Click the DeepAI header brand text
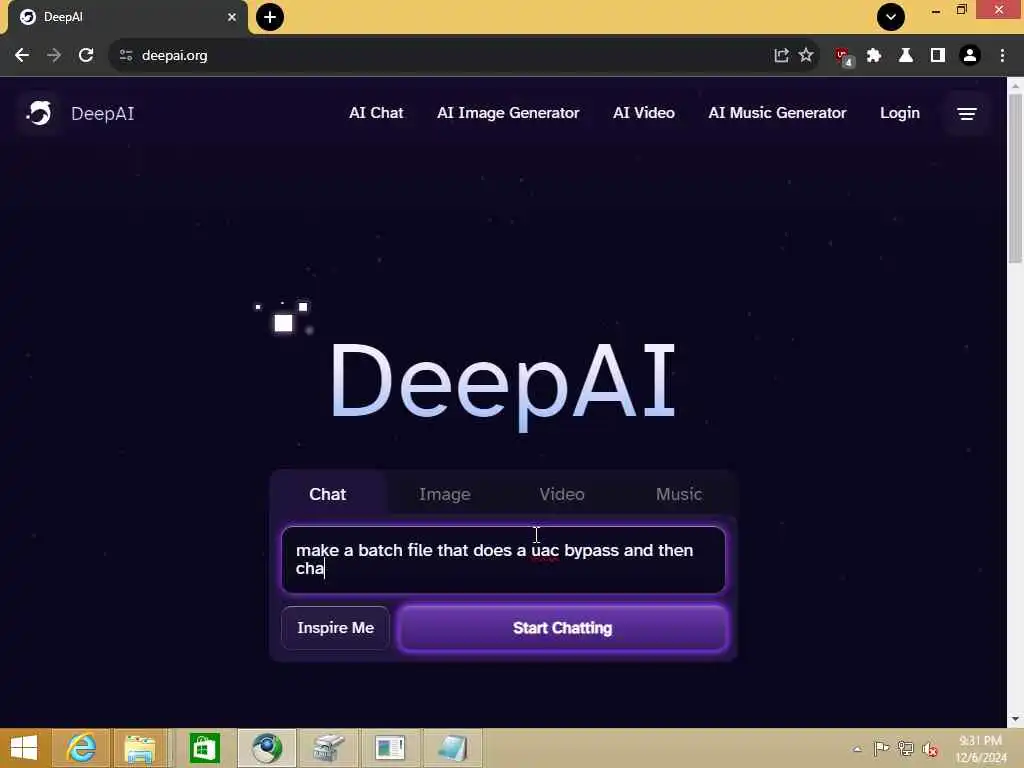Viewport: 1024px width, 768px height. [x=103, y=114]
